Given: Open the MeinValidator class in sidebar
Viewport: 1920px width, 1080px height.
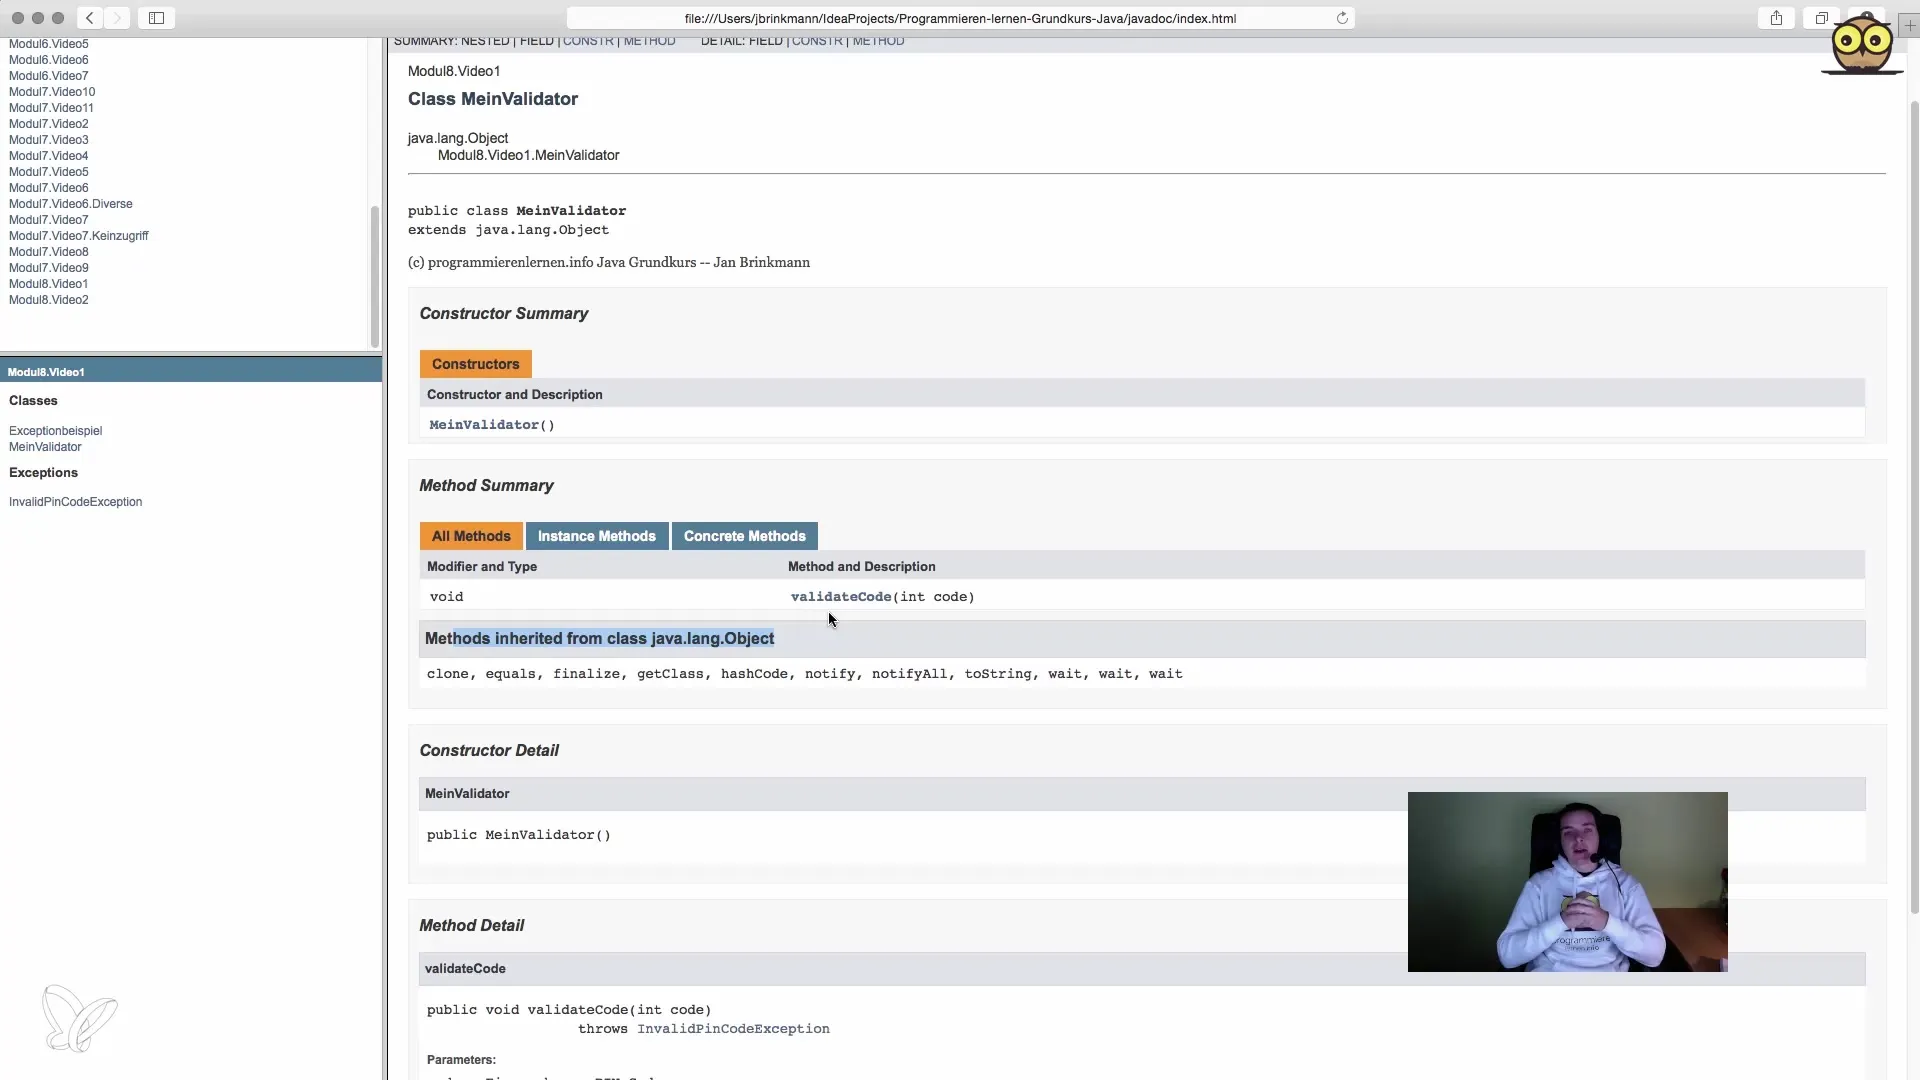Looking at the screenshot, I should pyautogui.click(x=45, y=447).
